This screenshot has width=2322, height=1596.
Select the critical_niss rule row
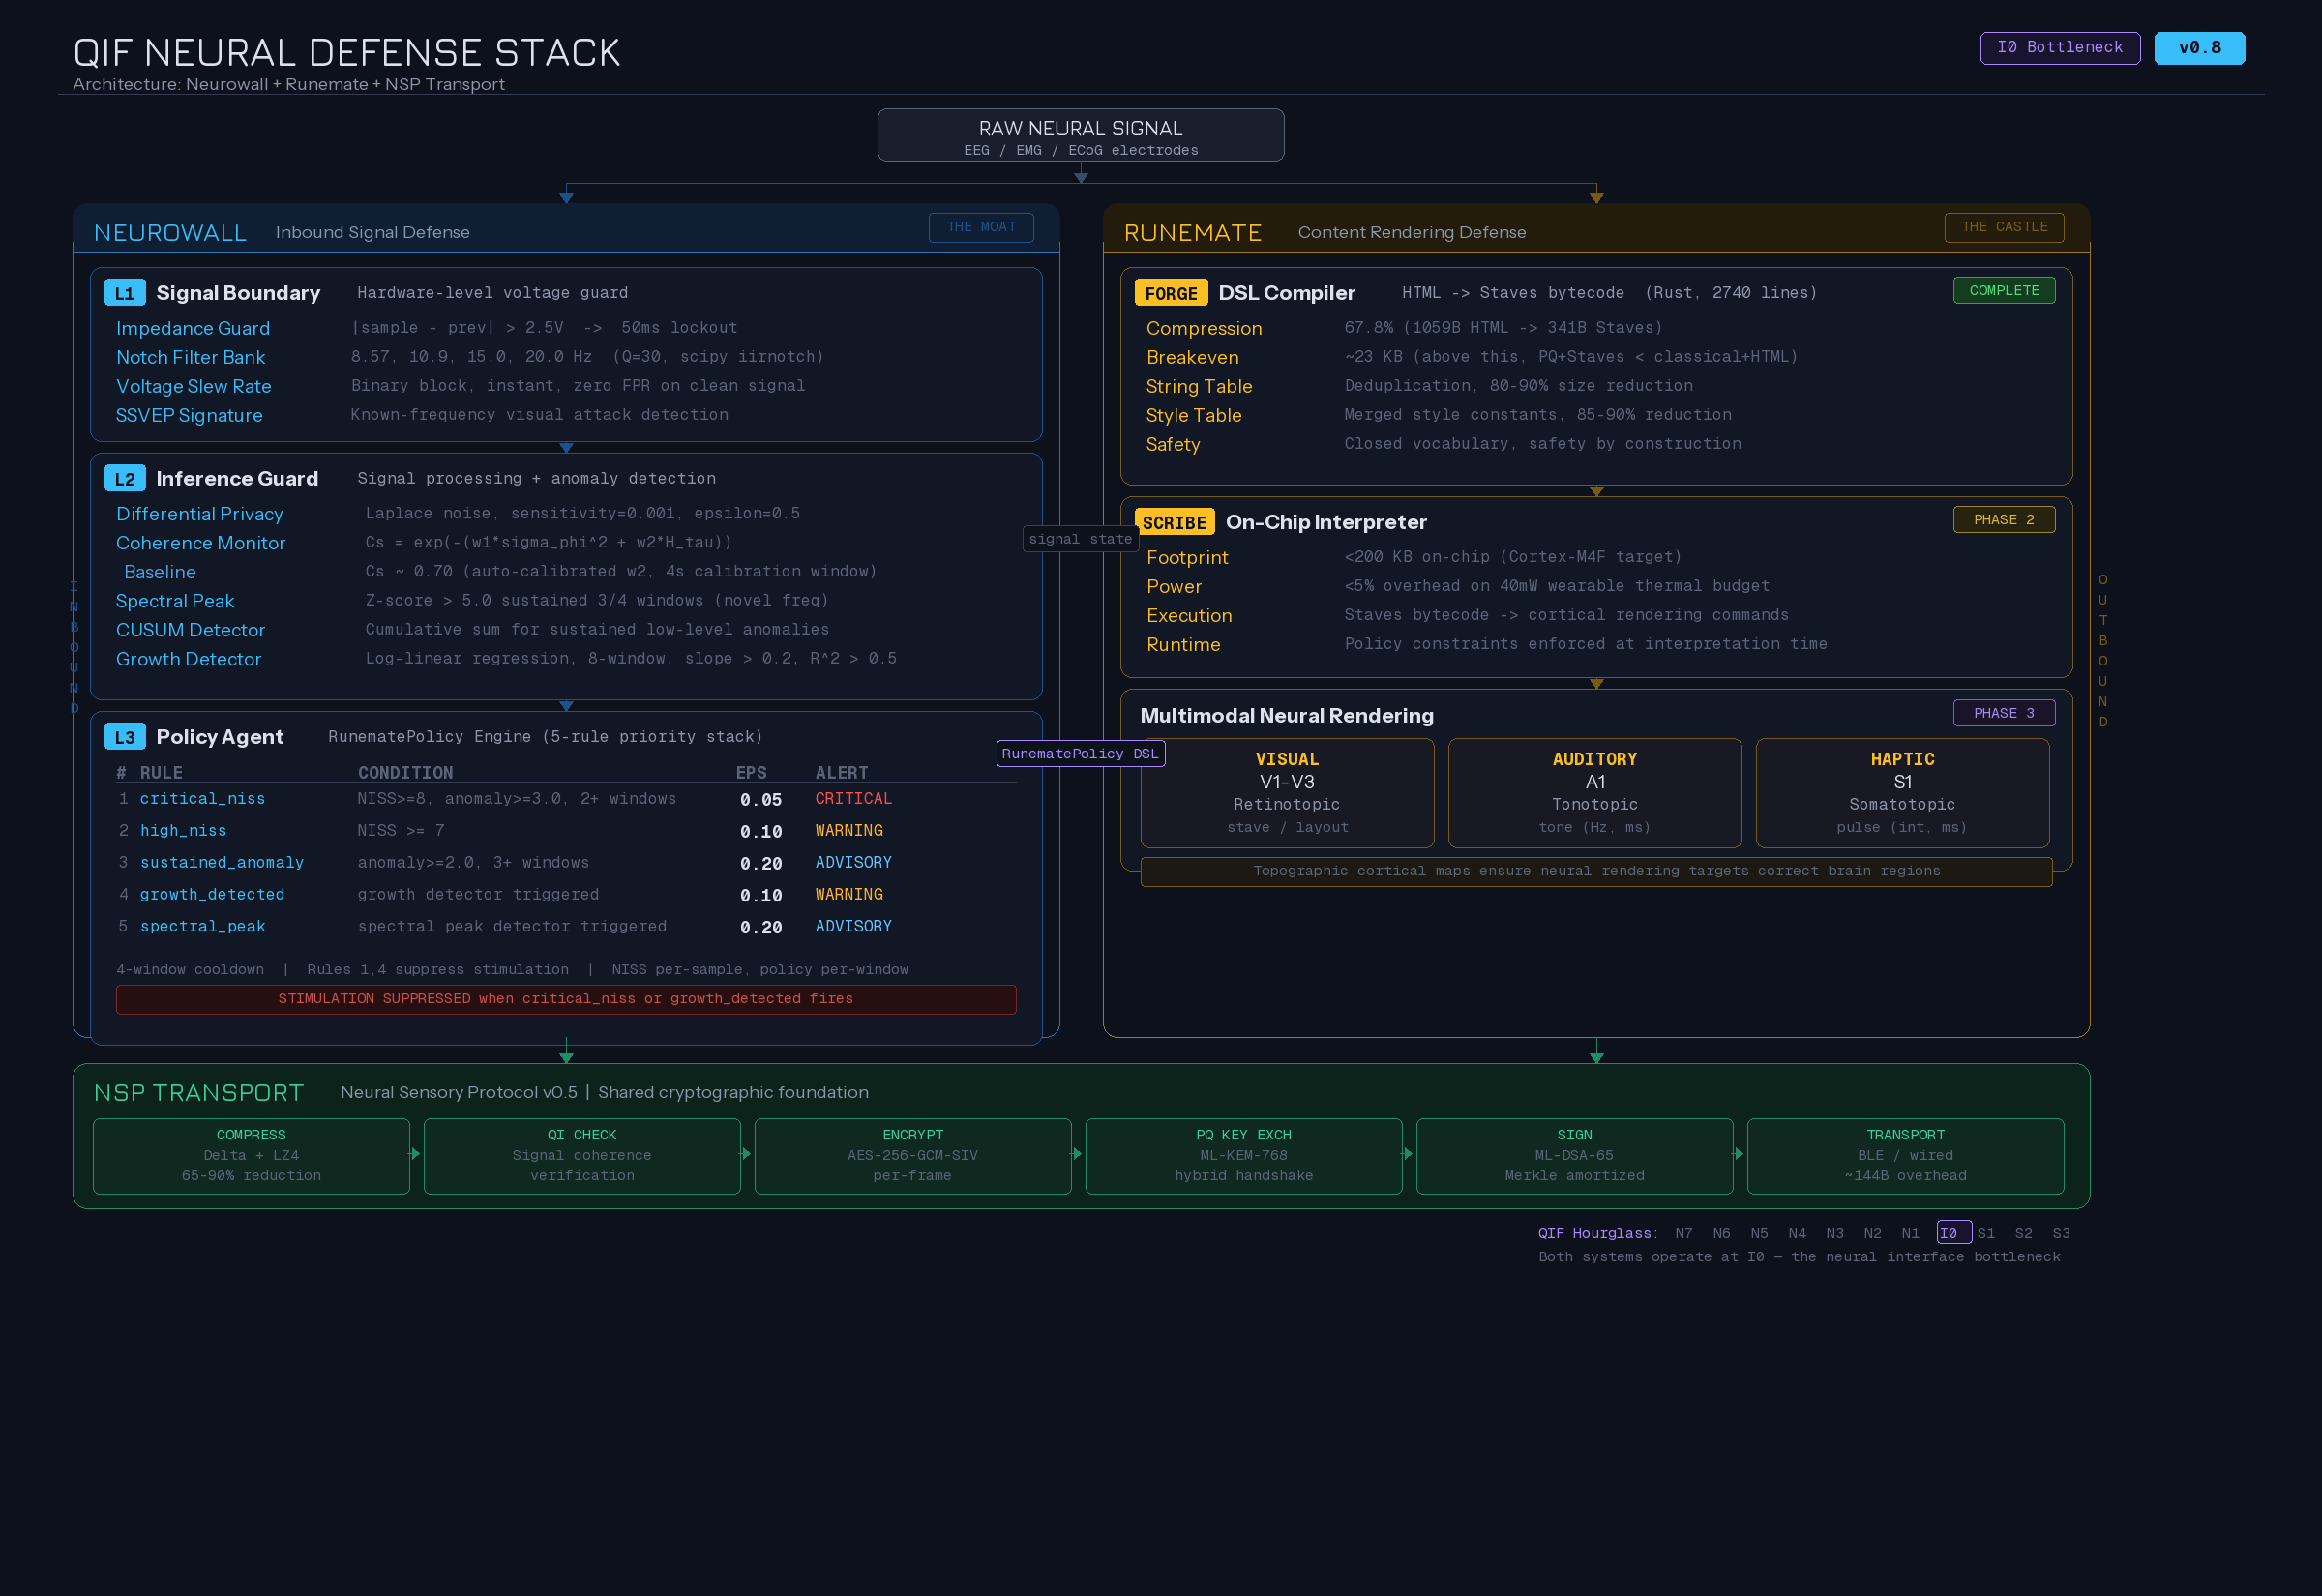click(566, 799)
